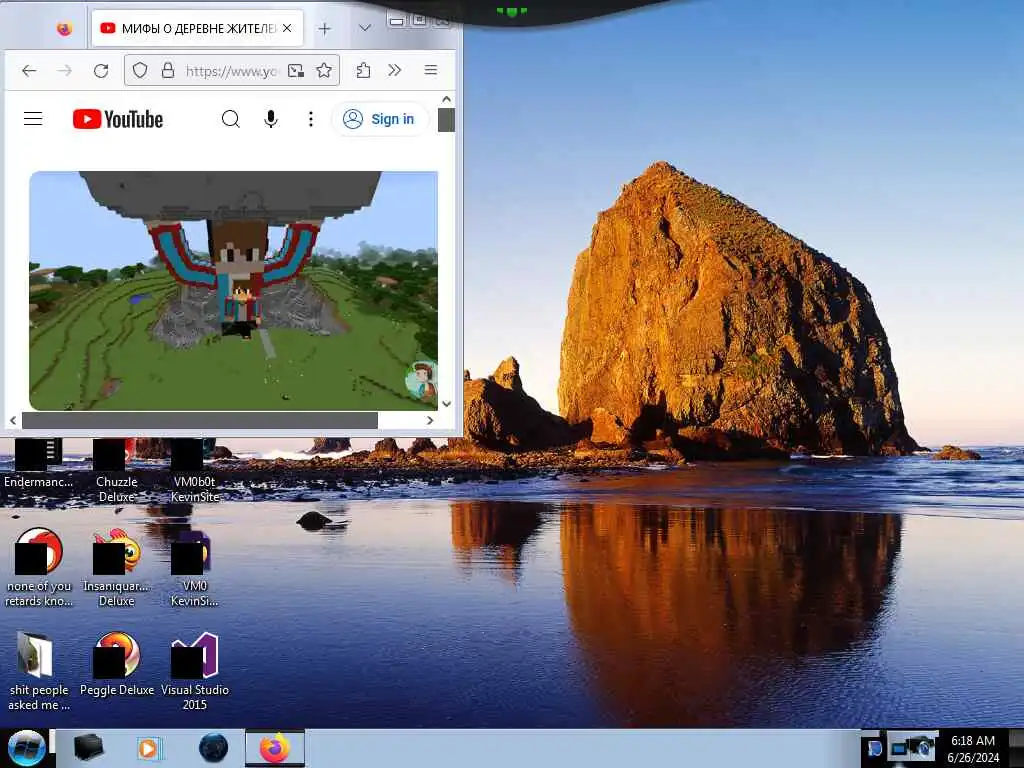Viewport: 1024px width, 768px height.
Task: Click the Sign in button
Action: tap(379, 119)
